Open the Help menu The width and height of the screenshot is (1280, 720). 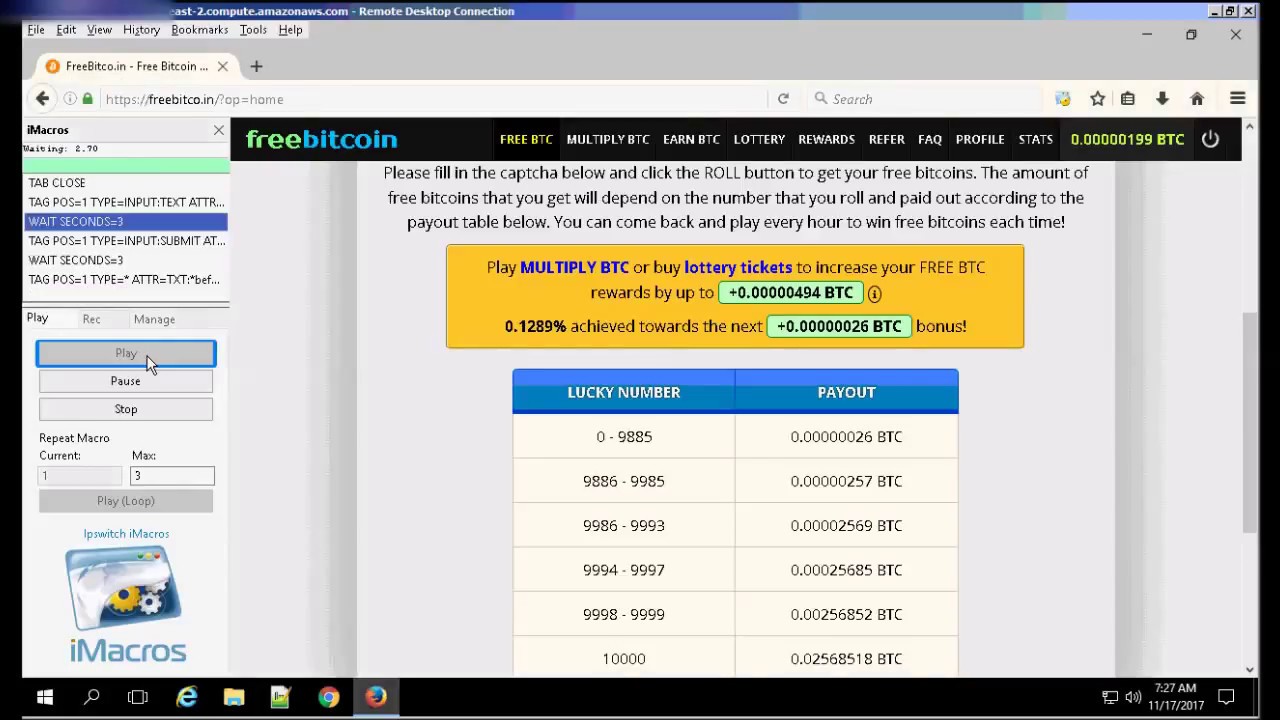coord(290,30)
